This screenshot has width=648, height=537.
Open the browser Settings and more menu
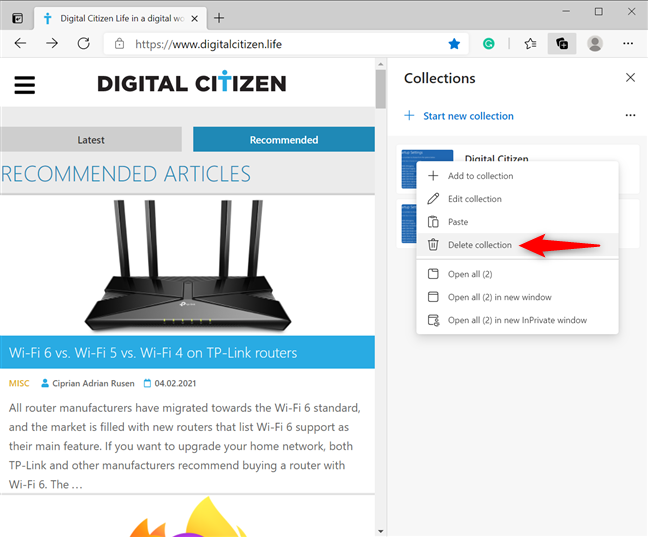tap(628, 43)
